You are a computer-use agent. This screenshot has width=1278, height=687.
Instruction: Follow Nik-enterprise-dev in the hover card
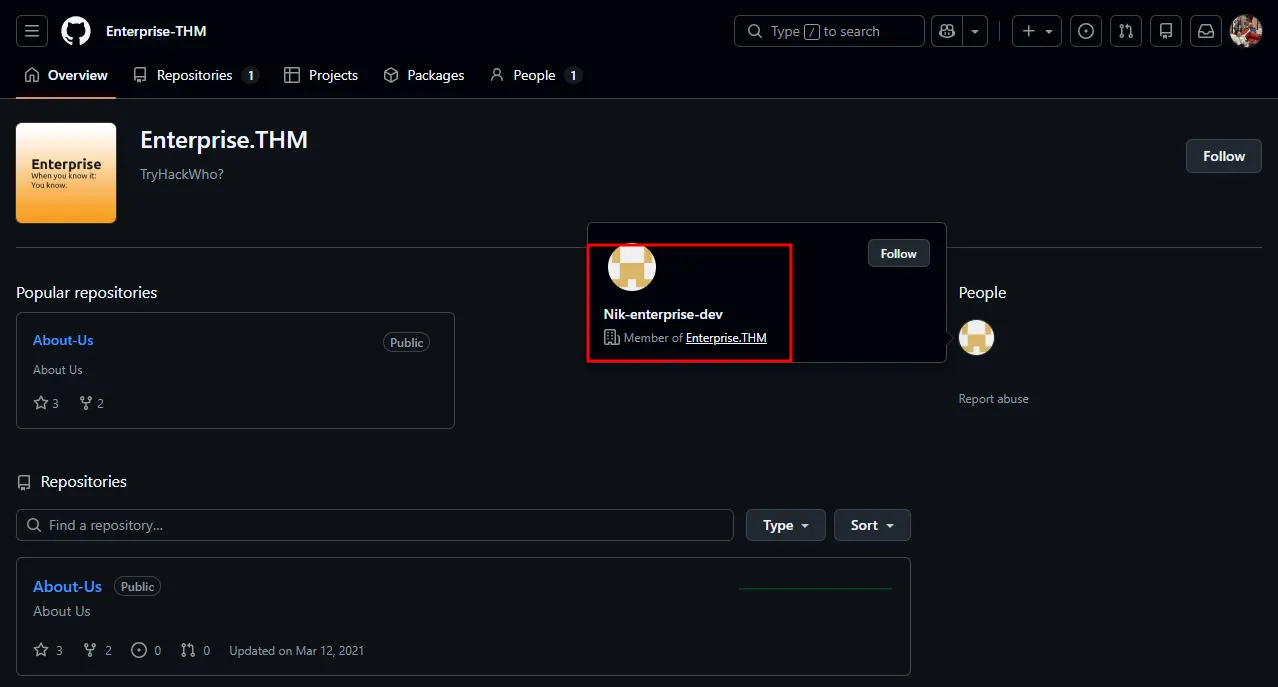coord(898,254)
